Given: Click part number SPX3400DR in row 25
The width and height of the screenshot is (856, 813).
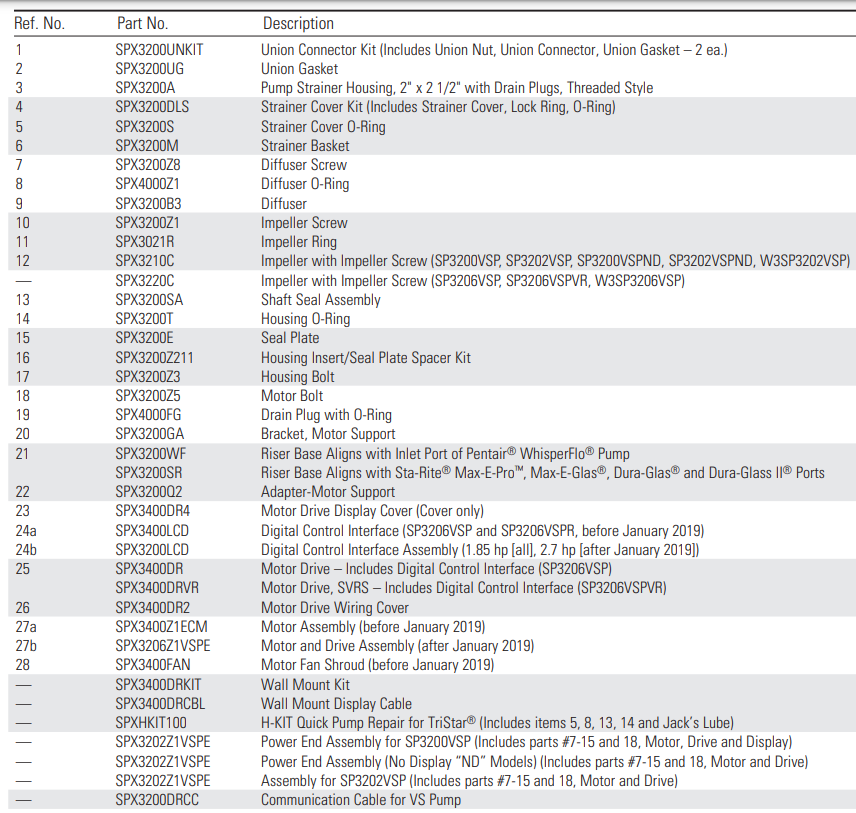Looking at the screenshot, I should pos(149,569).
